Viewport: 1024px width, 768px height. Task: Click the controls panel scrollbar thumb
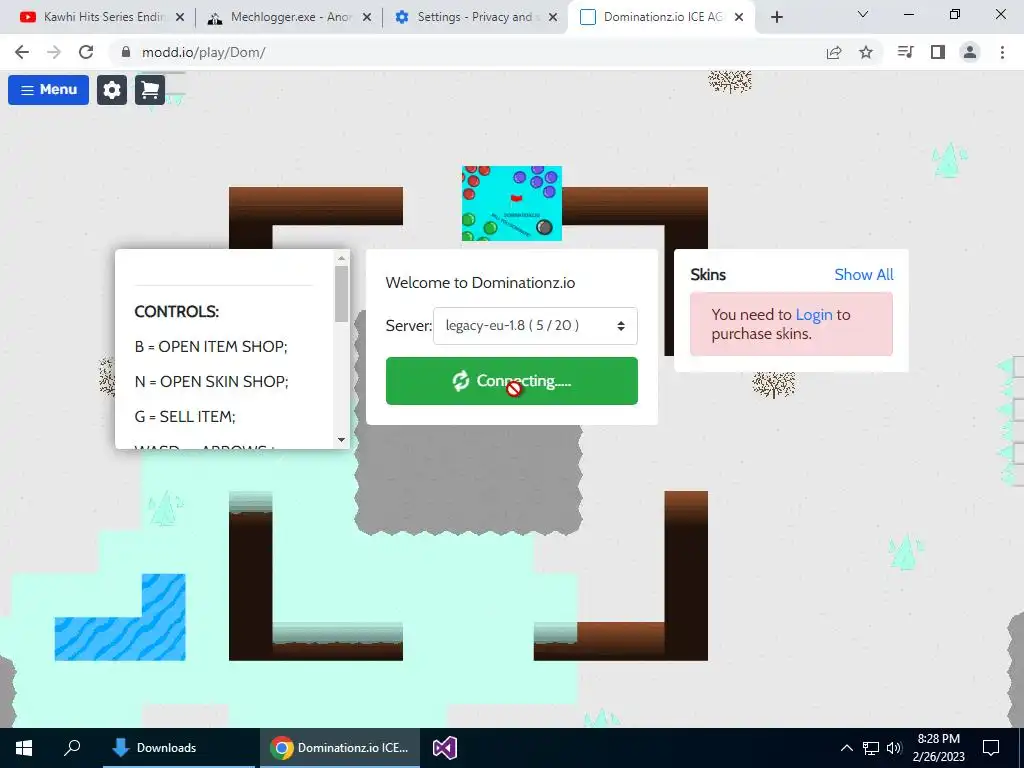click(342, 293)
